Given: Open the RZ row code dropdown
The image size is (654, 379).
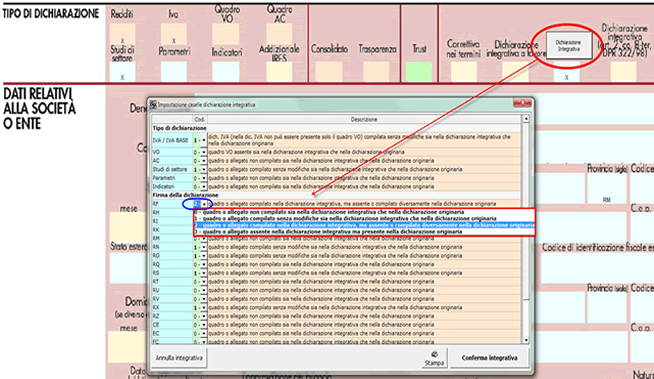Looking at the screenshot, I should (x=204, y=316).
